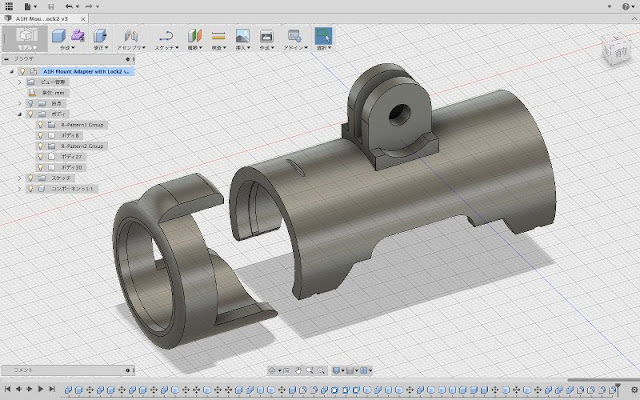Redo the last undone action
The image size is (640, 400).
click(91, 6)
